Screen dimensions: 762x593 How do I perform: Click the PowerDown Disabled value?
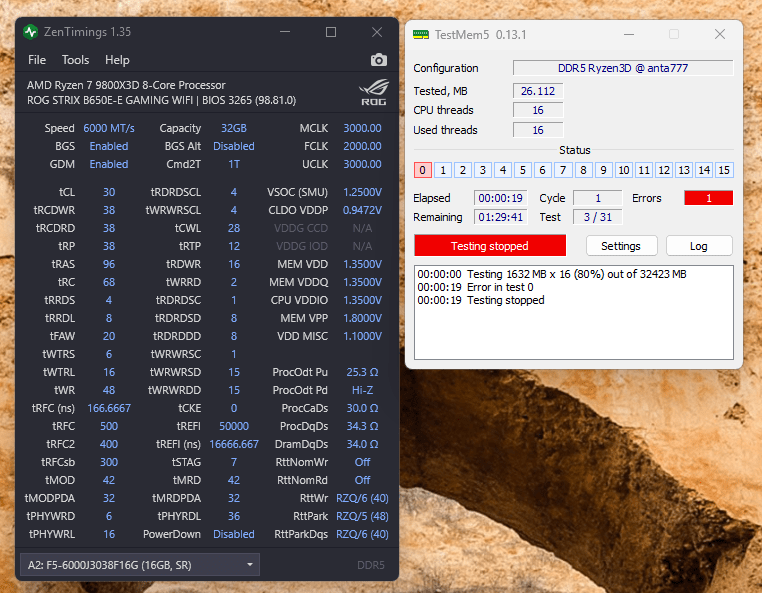coord(234,534)
